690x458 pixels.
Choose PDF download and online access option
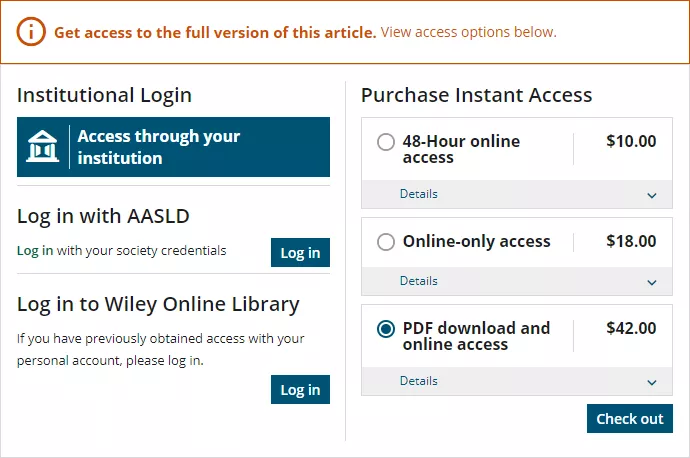[386, 329]
